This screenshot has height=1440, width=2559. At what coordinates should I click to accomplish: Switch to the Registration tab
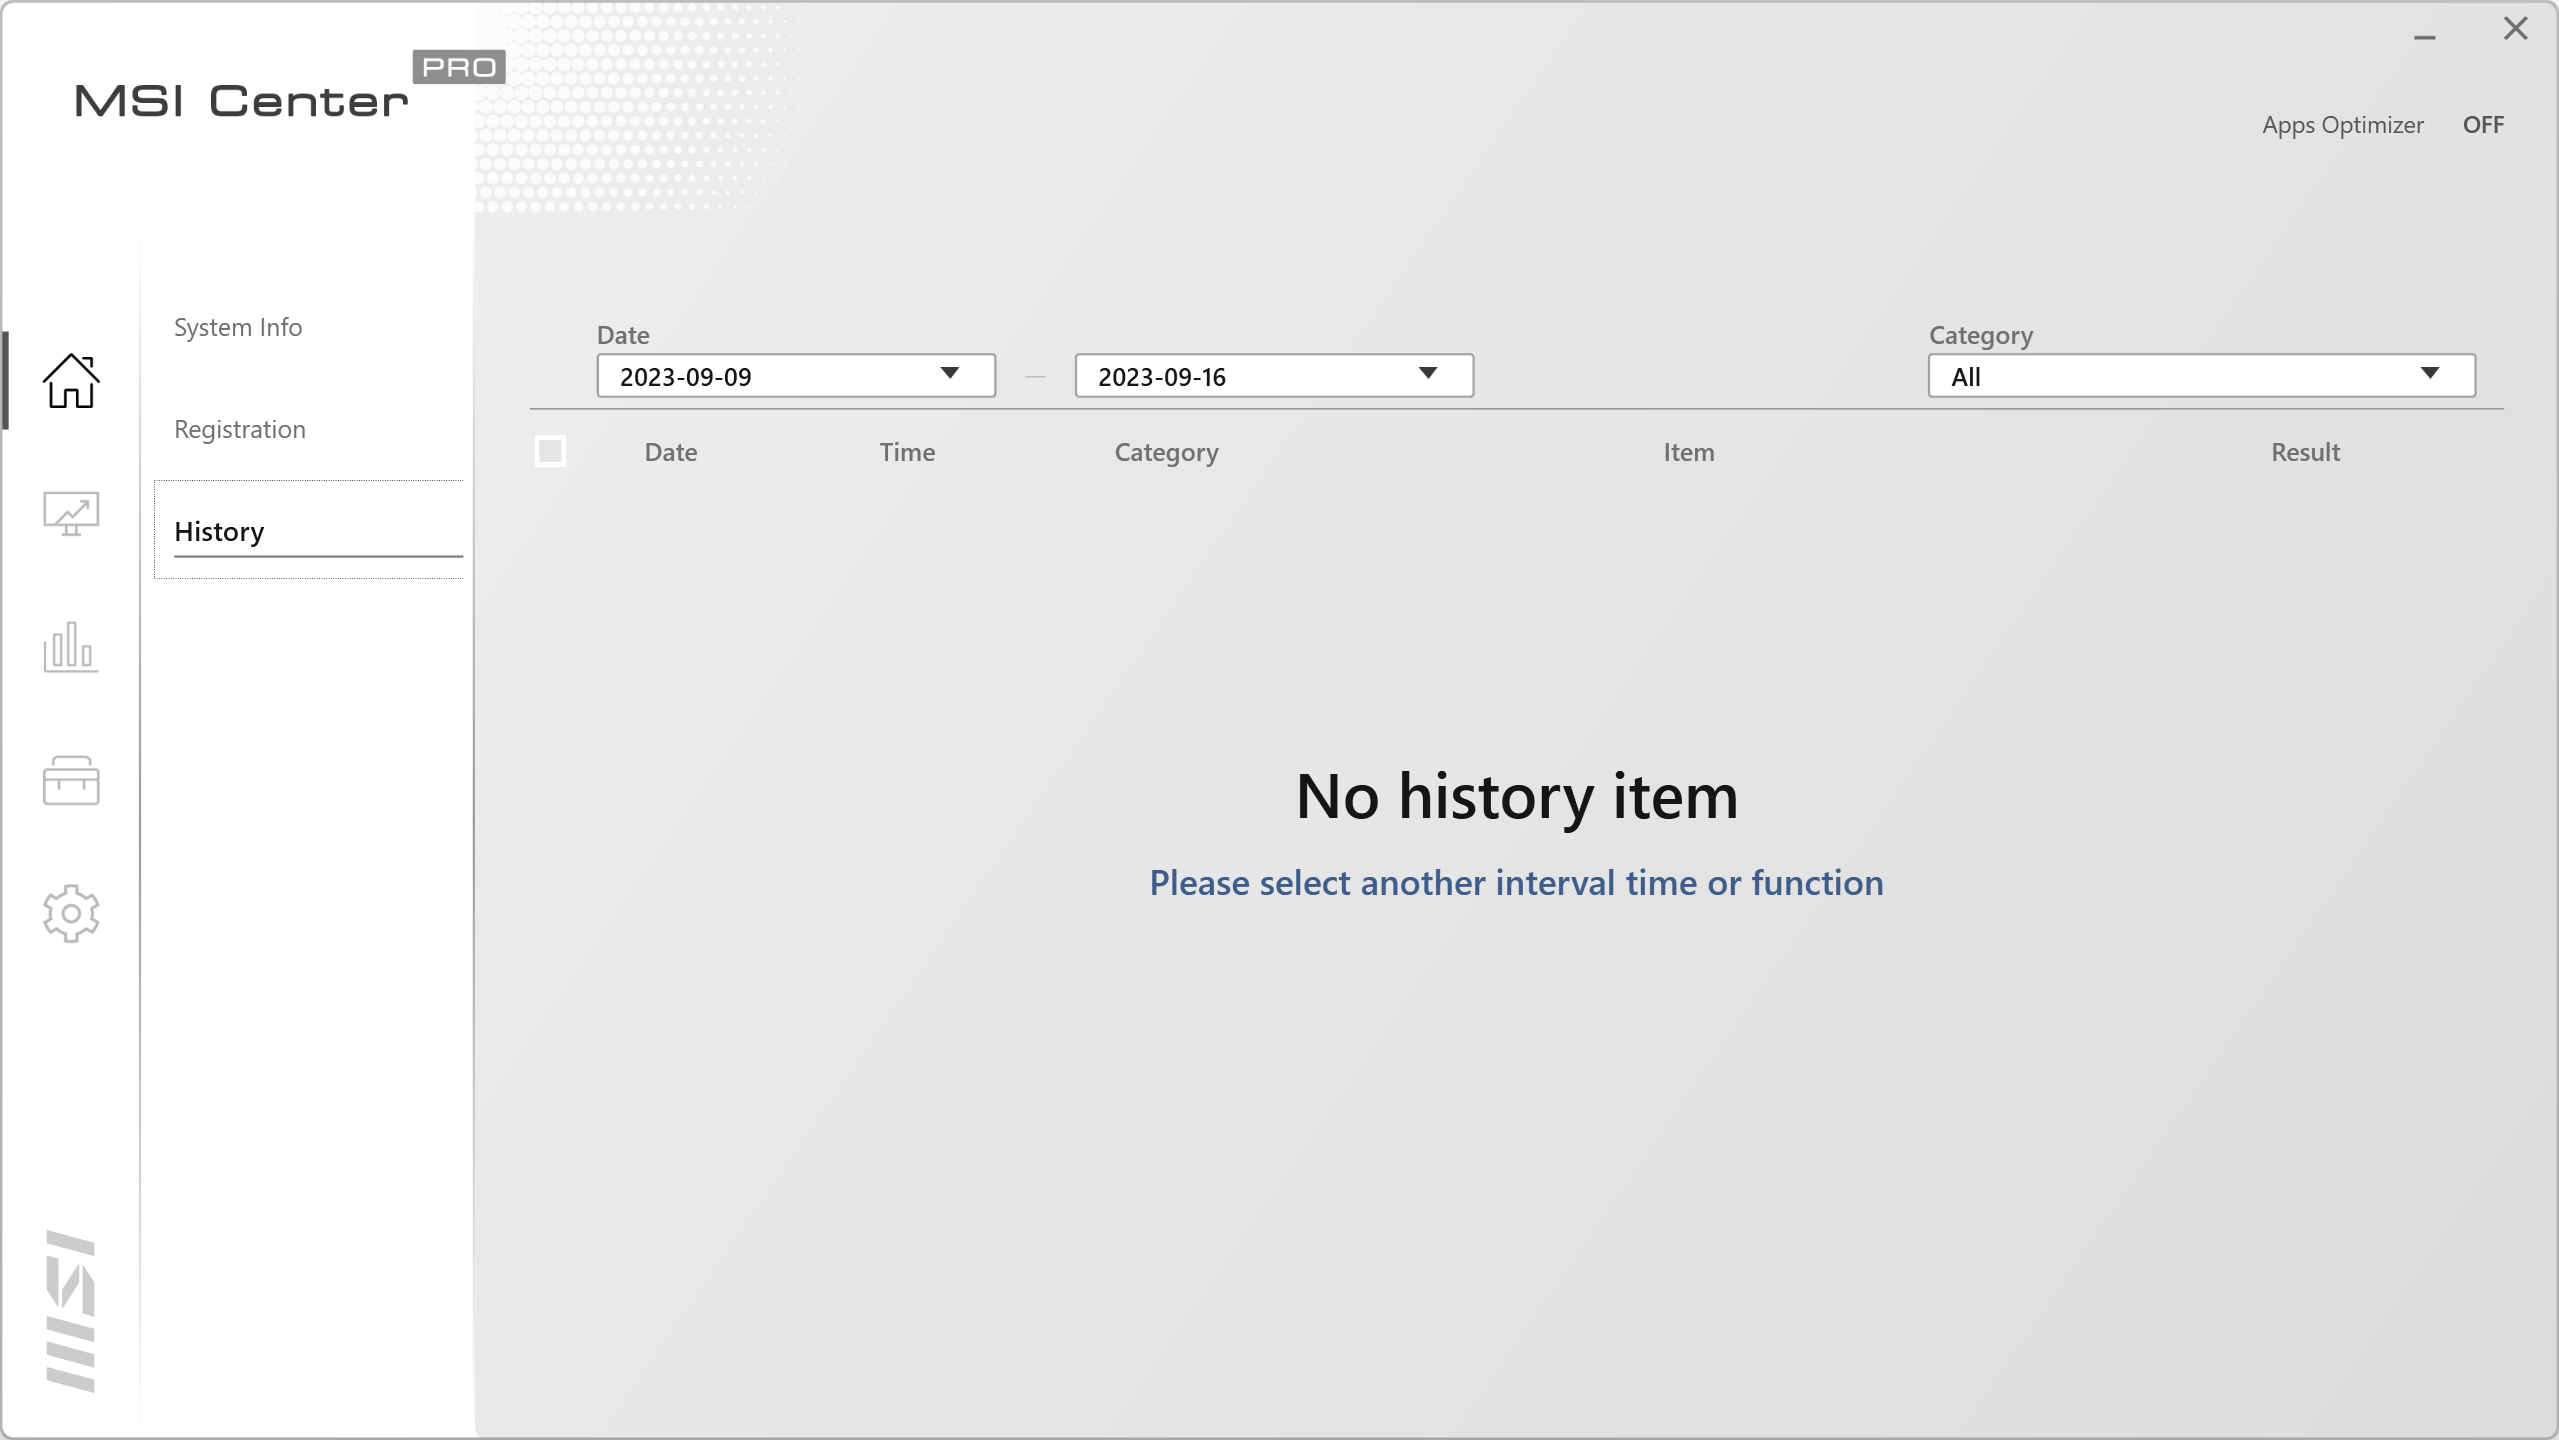[x=240, y=430]
